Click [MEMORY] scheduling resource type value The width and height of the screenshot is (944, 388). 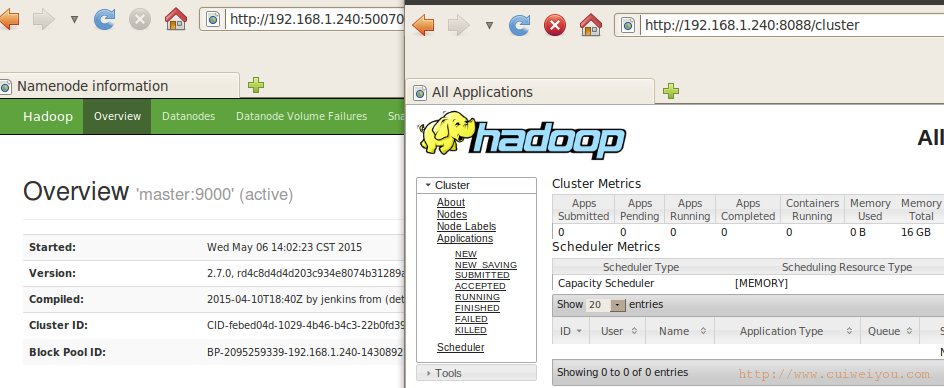coord(761,283)
